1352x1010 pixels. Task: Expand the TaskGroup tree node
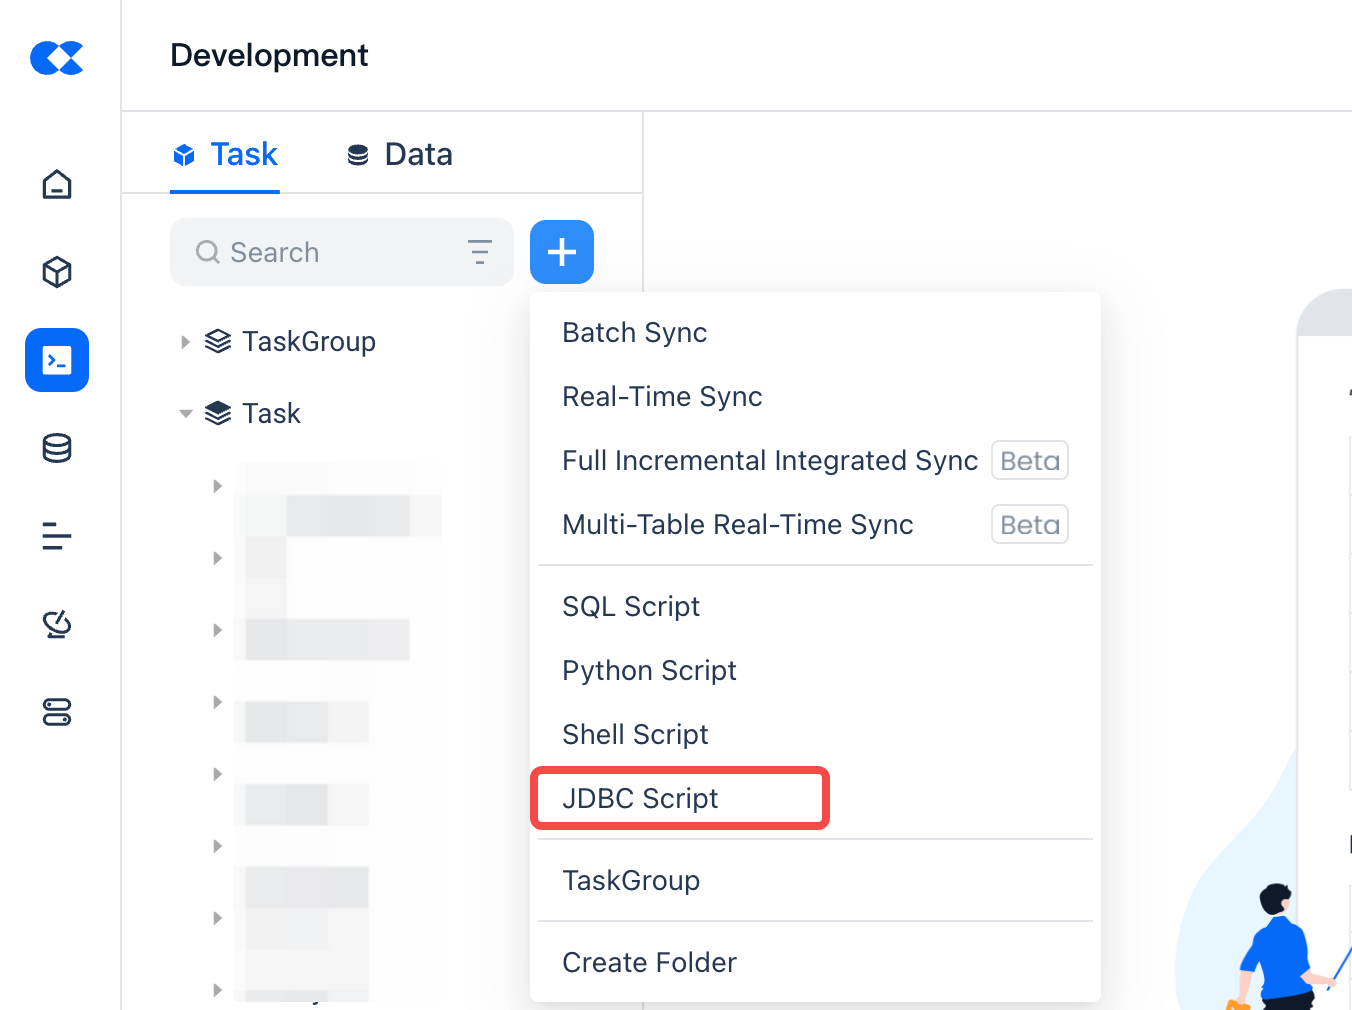pyautogui.click(x=185, y=342)
